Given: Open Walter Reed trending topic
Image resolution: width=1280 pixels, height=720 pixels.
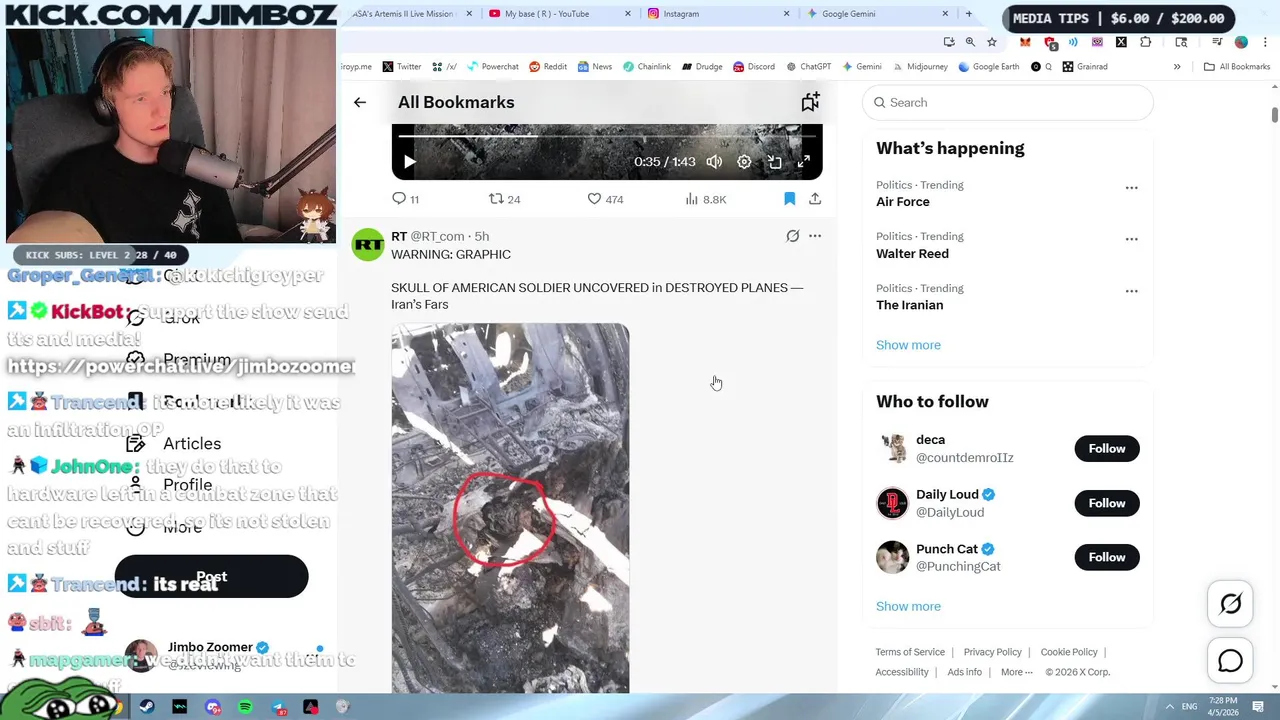Looking at the screenshot, I should (x=912, y=254).
